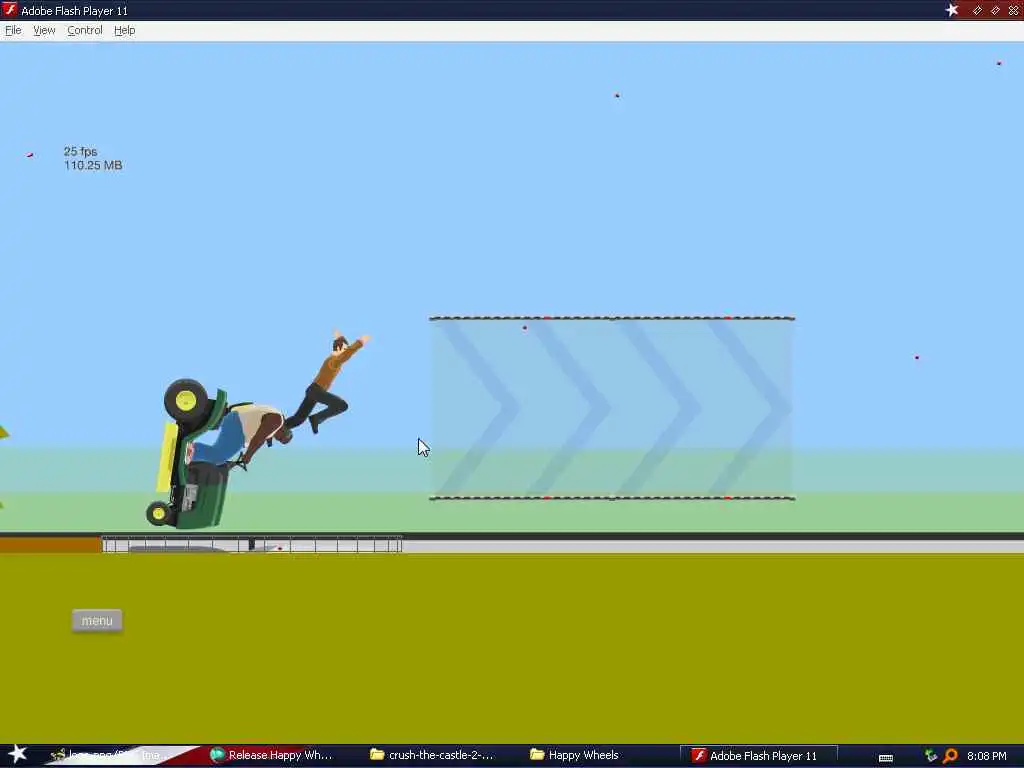Image resolution: width=1024 pixels, height=768 pixels.
Task: Open the View menu
Action: [44, 30]
